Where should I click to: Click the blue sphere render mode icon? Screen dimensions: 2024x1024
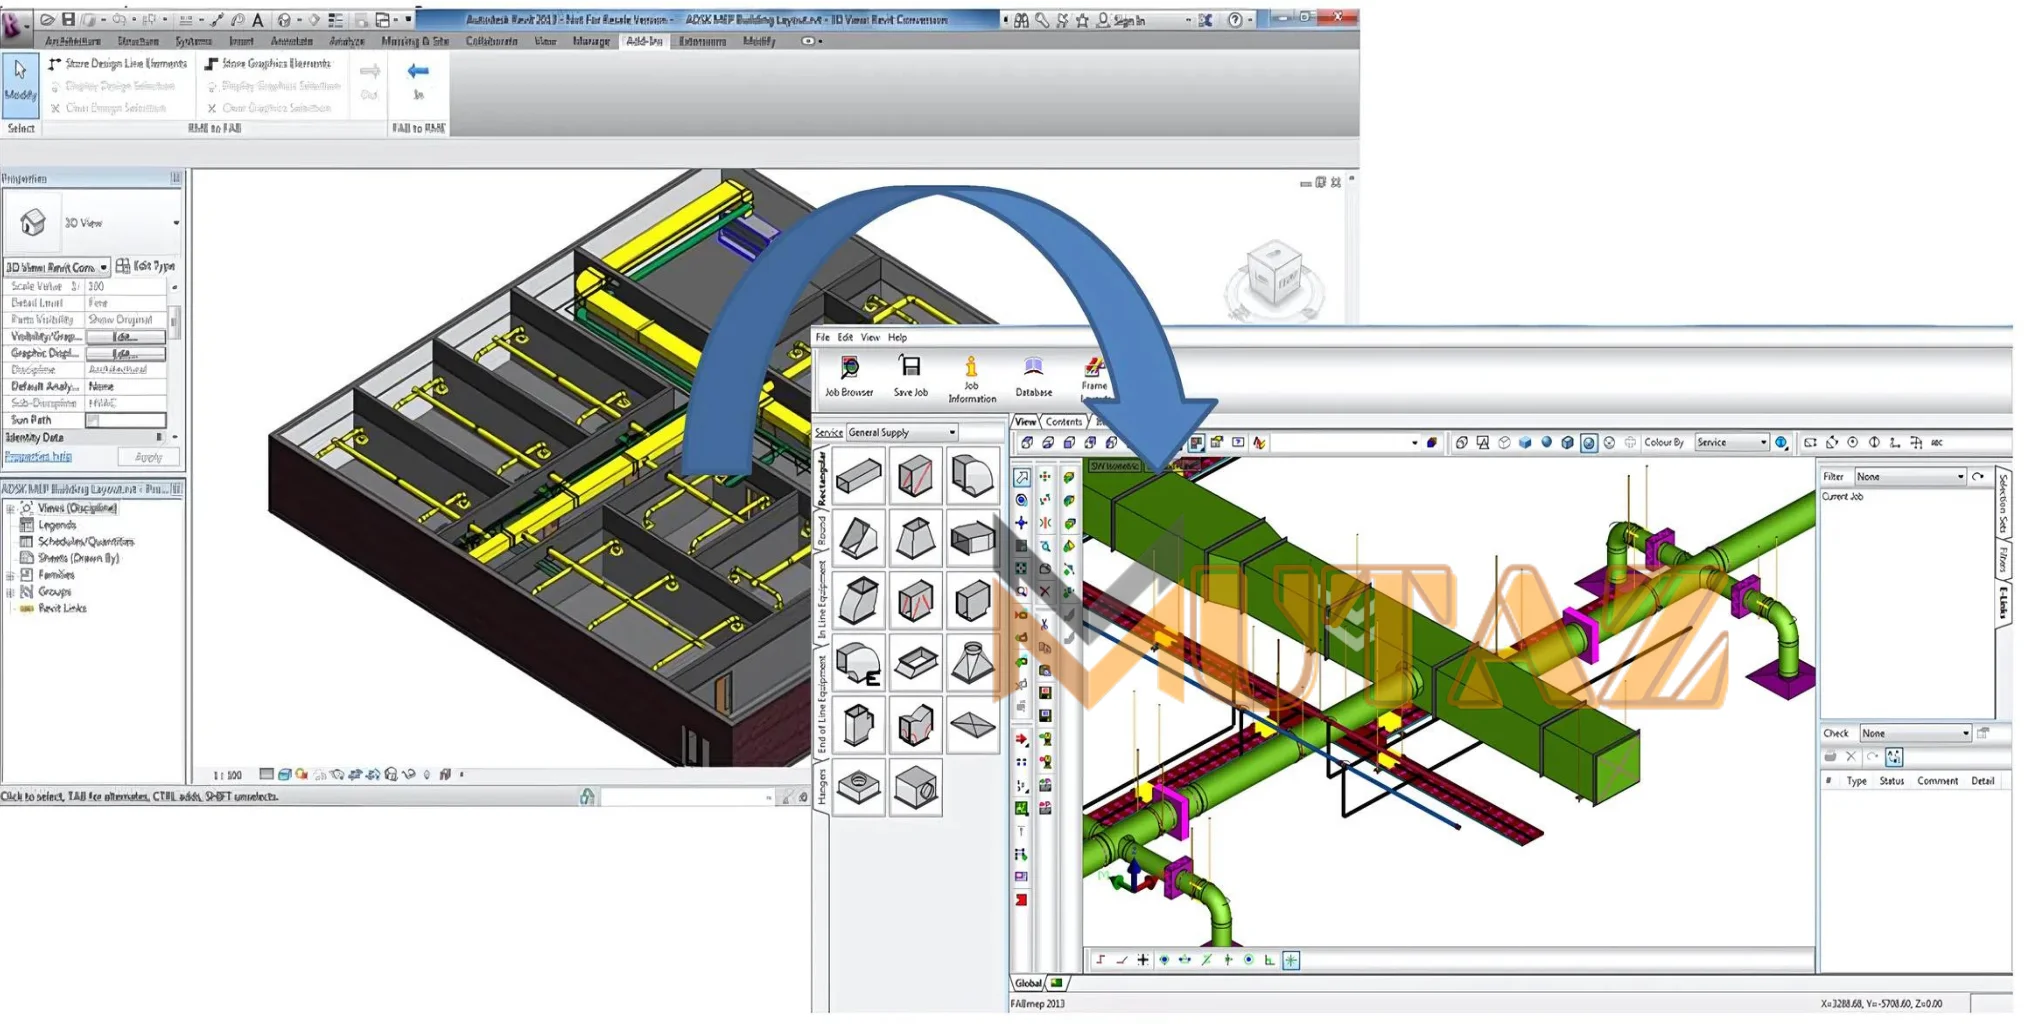(1546, 443)
